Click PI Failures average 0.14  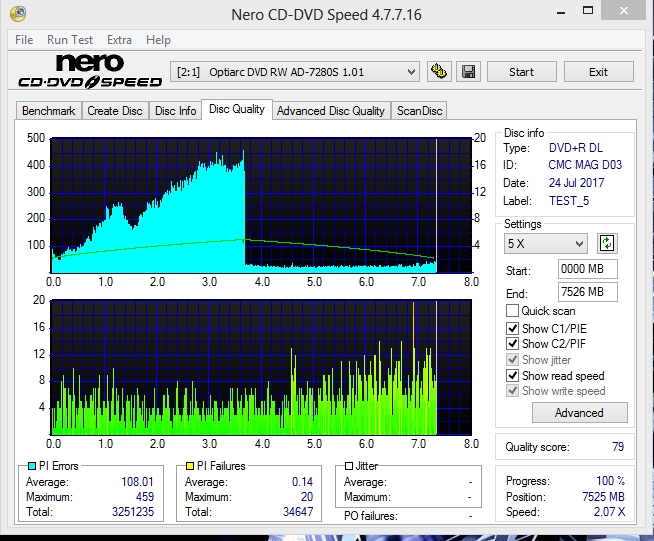[302, 482]
